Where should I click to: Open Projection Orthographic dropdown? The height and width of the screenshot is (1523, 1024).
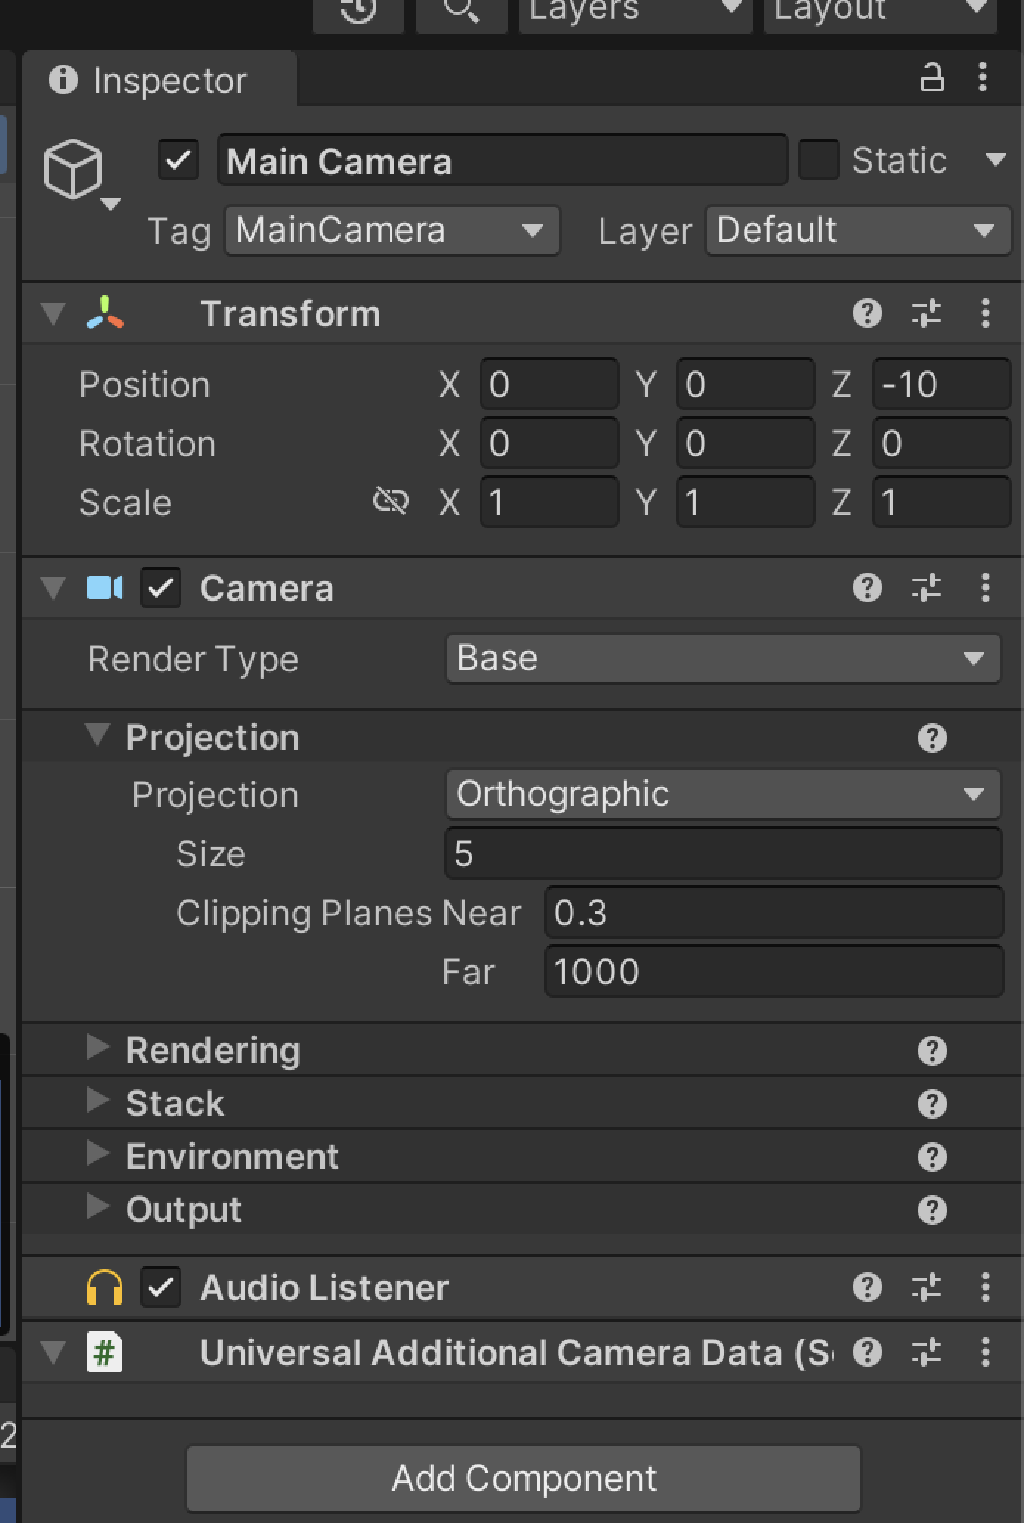tap(723, 795)
